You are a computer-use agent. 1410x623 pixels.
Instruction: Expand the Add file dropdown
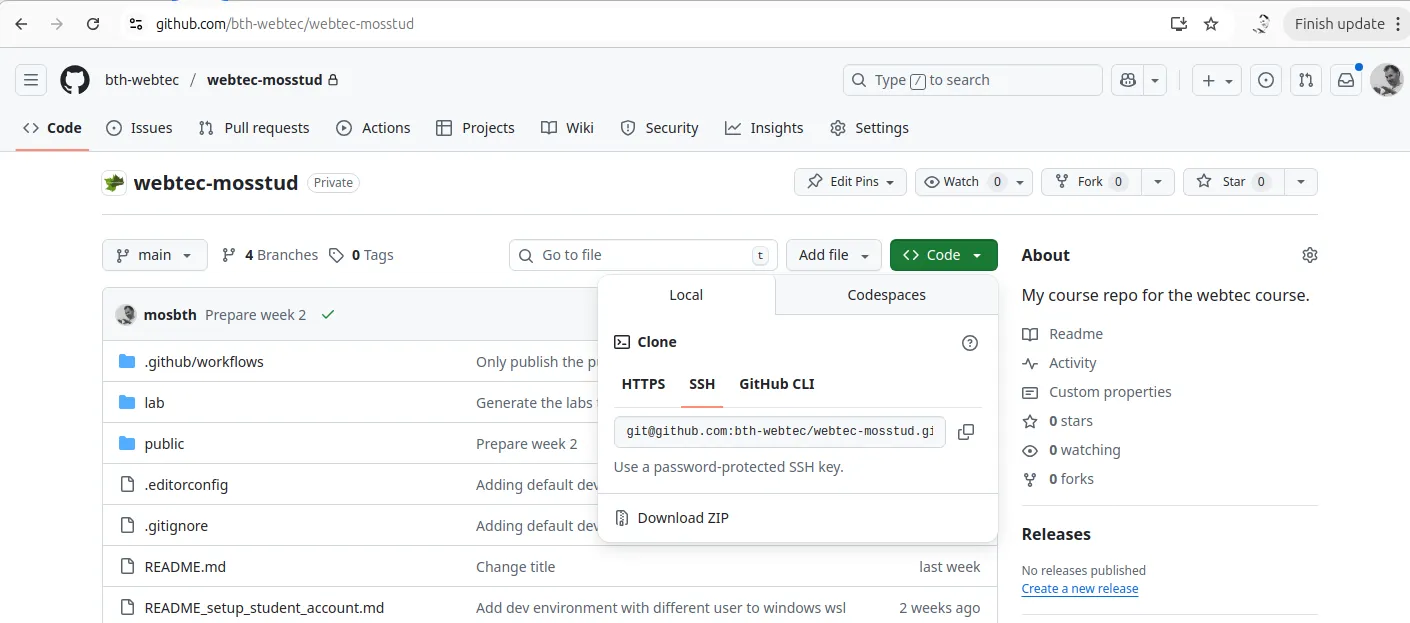[x=834, y=255]
